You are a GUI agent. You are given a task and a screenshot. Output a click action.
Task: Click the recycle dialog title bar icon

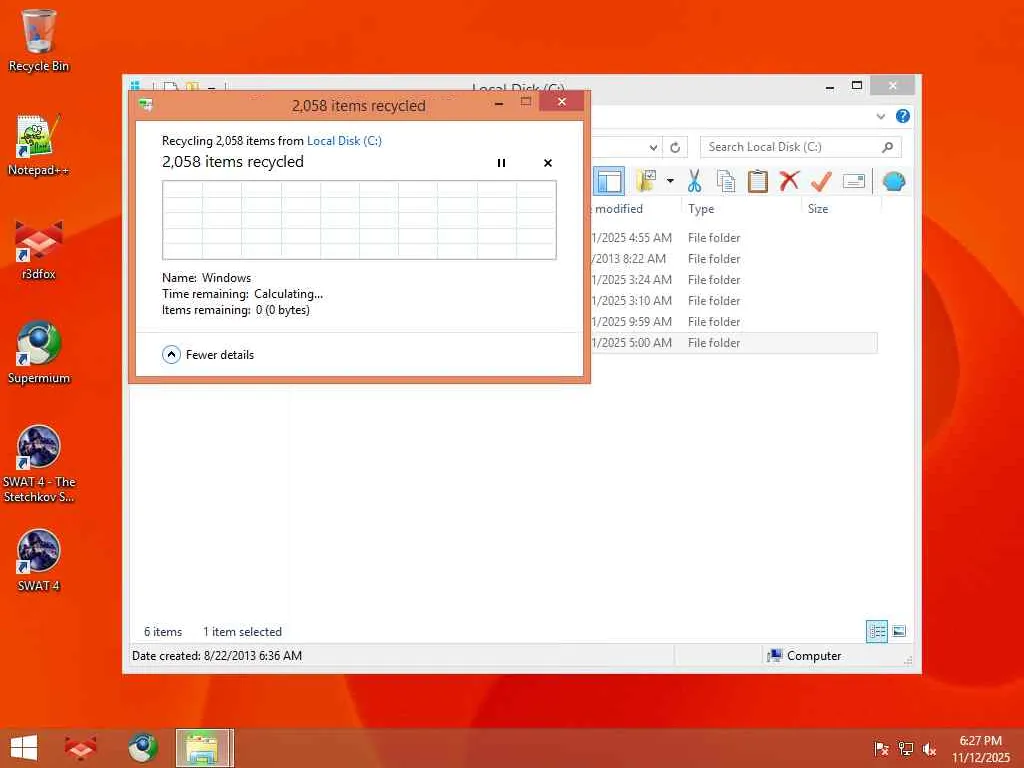[x=146, y=104]
